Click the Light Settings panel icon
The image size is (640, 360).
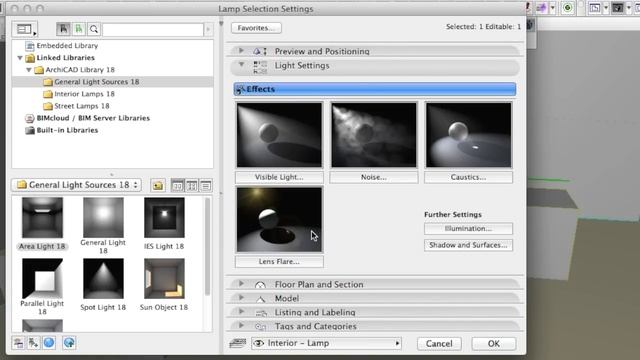pos(260,67)
